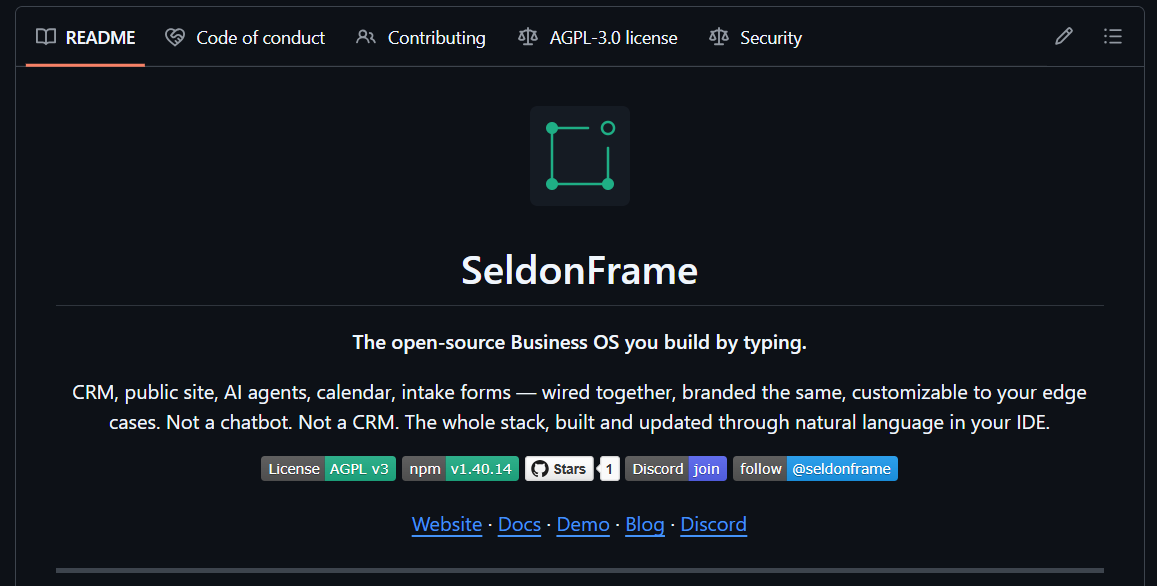Open the Discord text link
Image resolution: width=1157 pixels, height=586 pixels.
click(714, 524)
